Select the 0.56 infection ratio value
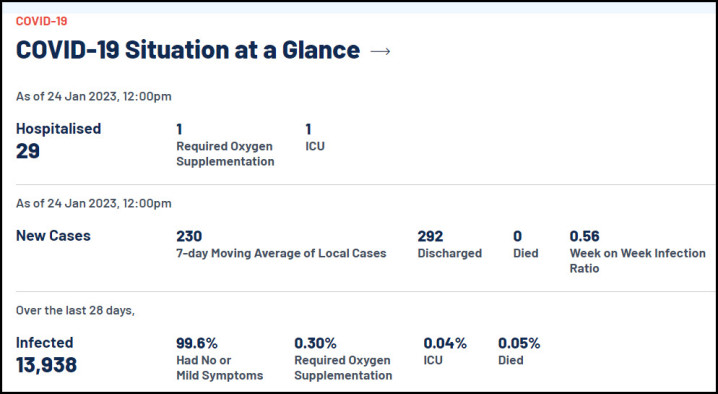 [584, 236]
